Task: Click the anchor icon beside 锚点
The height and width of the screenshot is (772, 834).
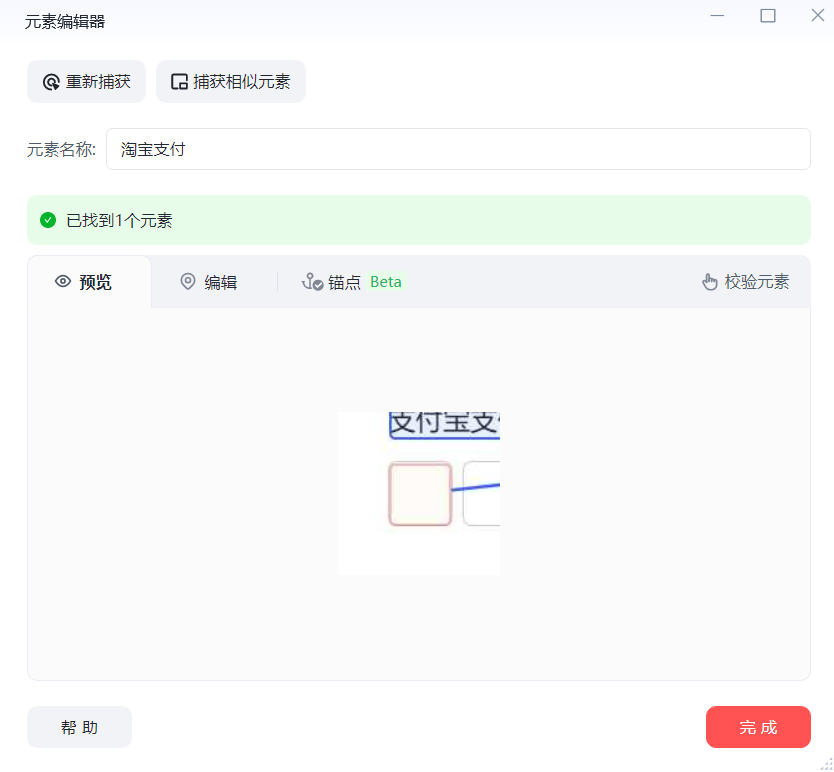Action: pos(312,281)
